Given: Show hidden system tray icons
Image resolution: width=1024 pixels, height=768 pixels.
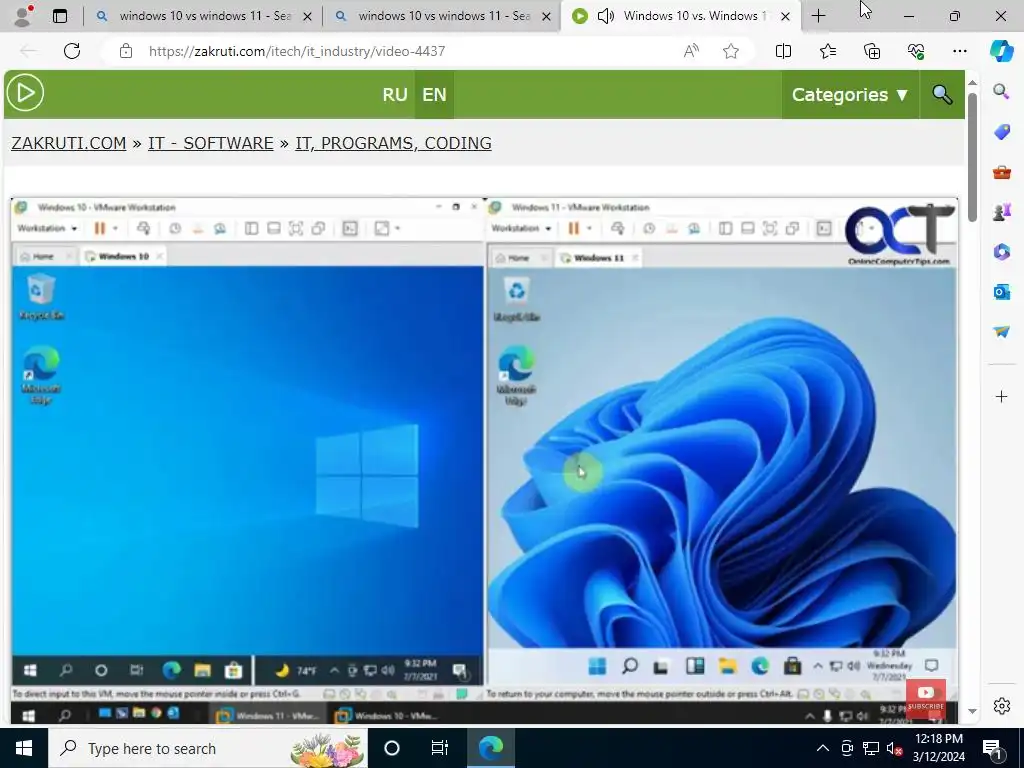Looking at the screenshot, I should [x=823, y=748].
